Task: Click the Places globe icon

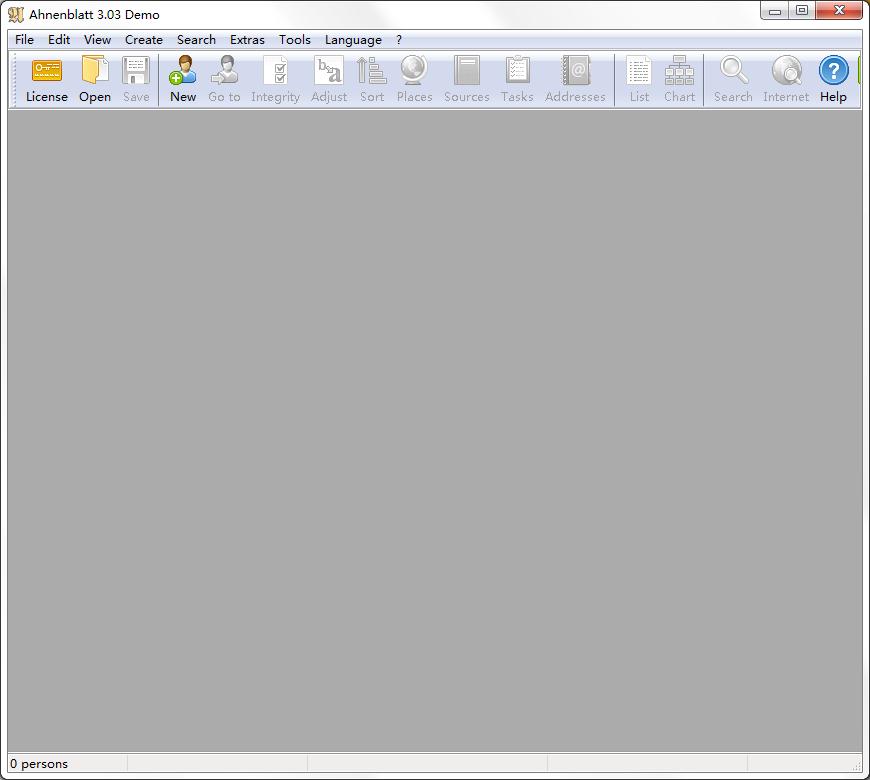Action: tap(414, 72)
